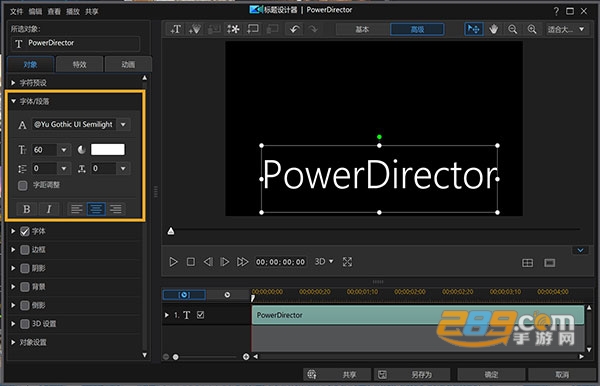Click the 共享 button at bottom

click(337, 375)
